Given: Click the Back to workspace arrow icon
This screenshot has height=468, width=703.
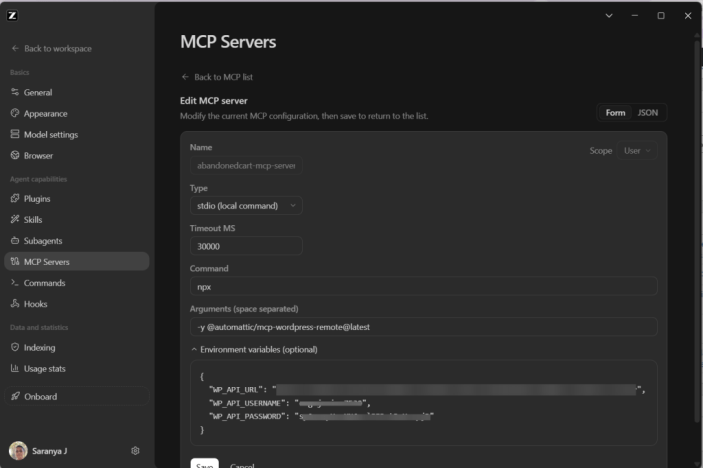Looking at the screenshot, I should tap(15, 48).
